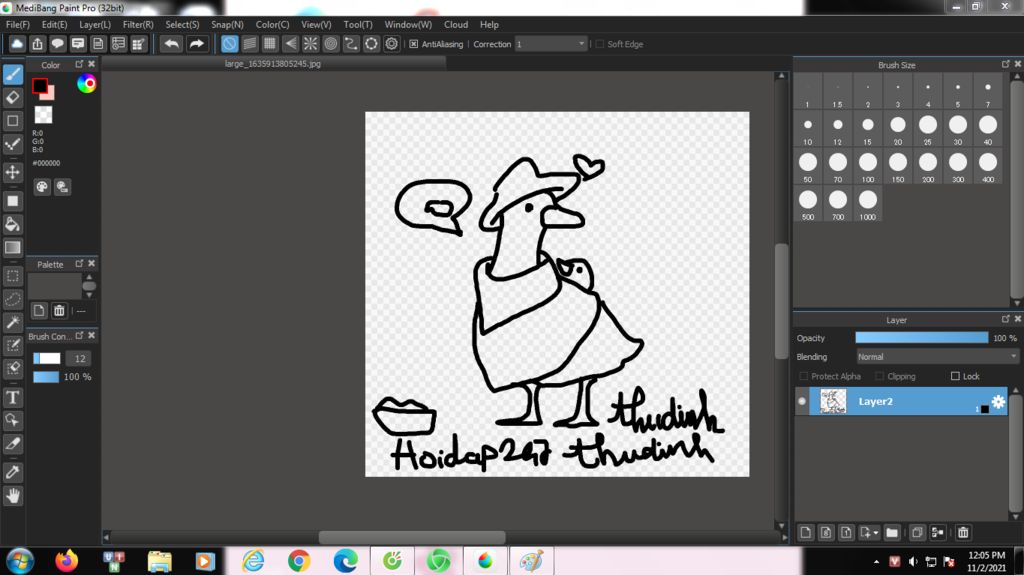Choose brush size 400
Viewport: 1024px width, 575px height.
point(988,167)
